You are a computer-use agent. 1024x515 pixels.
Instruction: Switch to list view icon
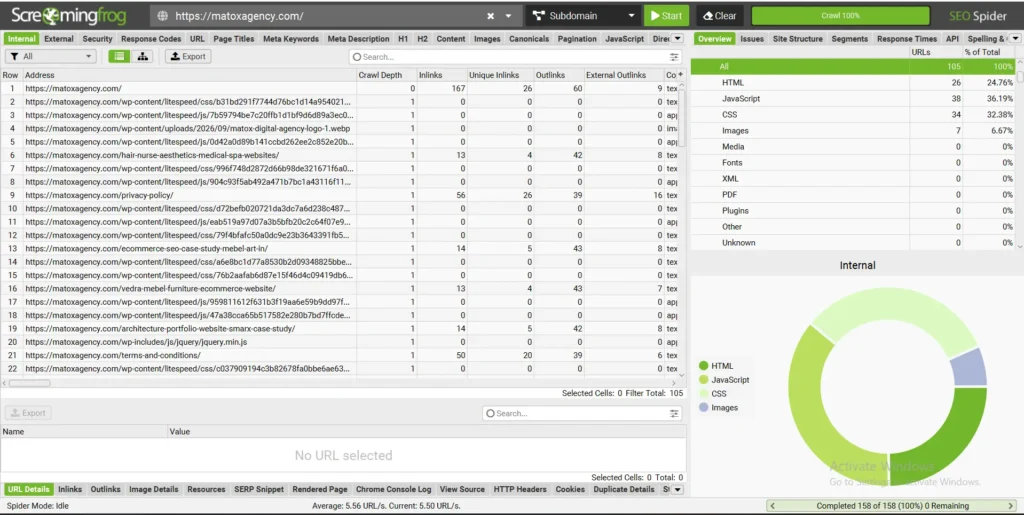tap(119, 57)
